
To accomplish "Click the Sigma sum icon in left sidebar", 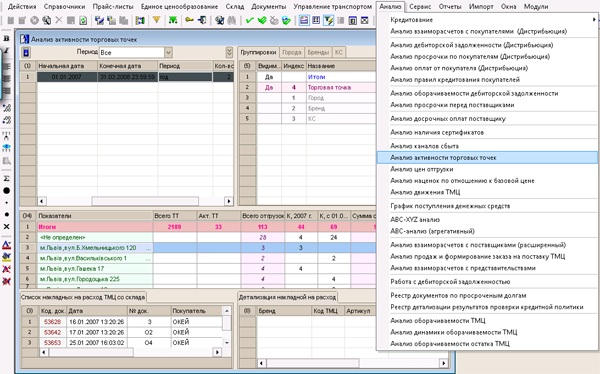I will point(7,178).
